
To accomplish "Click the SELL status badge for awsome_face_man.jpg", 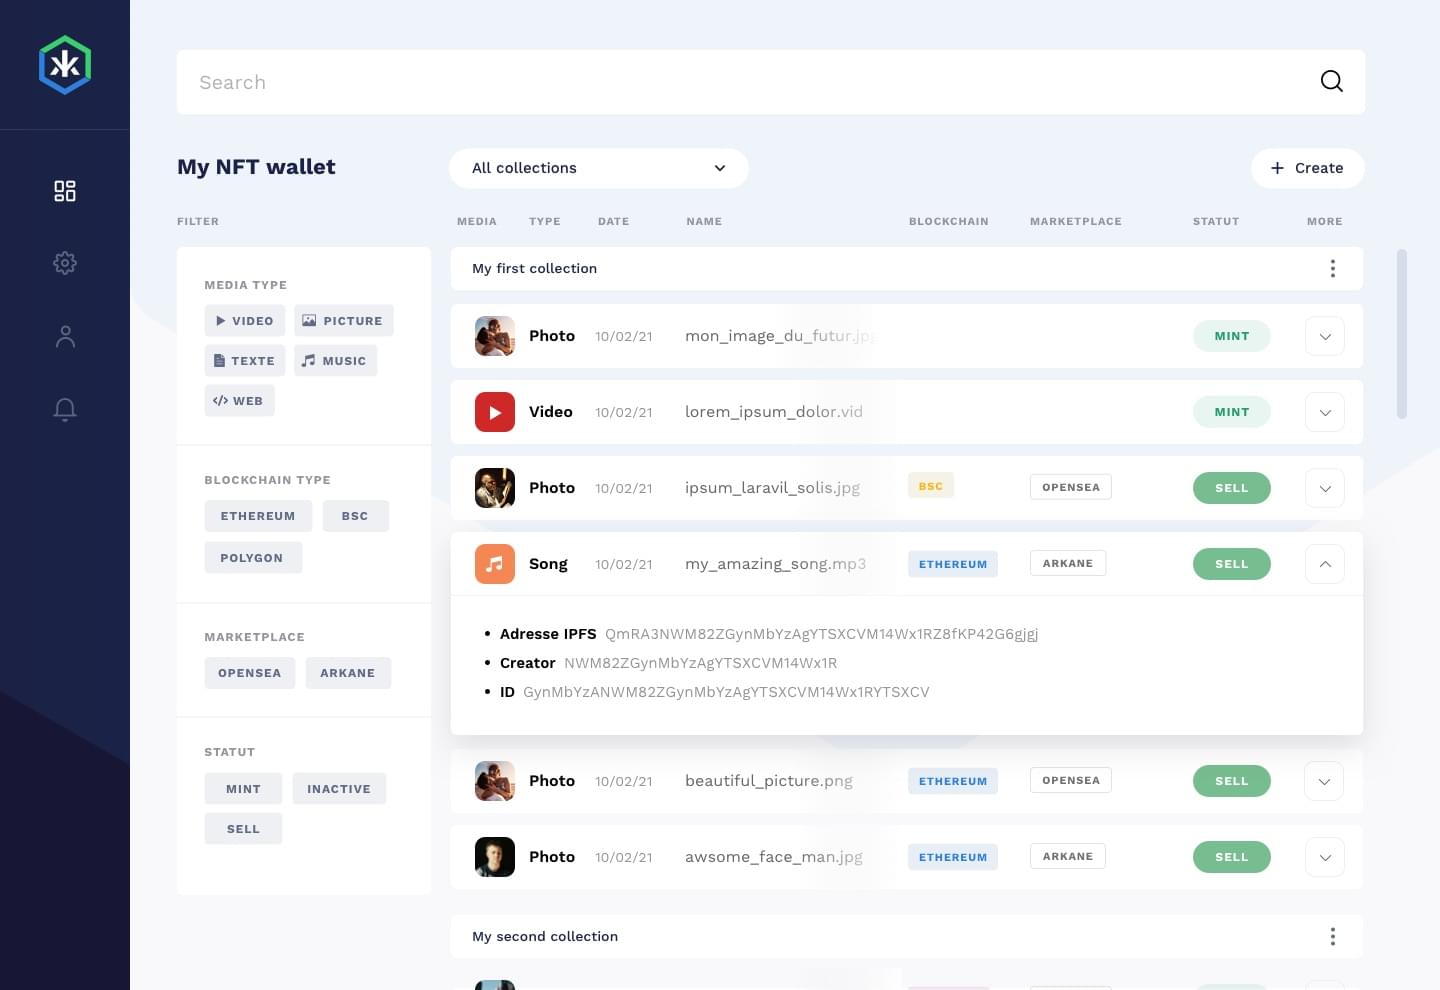I will pos(1231,857).
